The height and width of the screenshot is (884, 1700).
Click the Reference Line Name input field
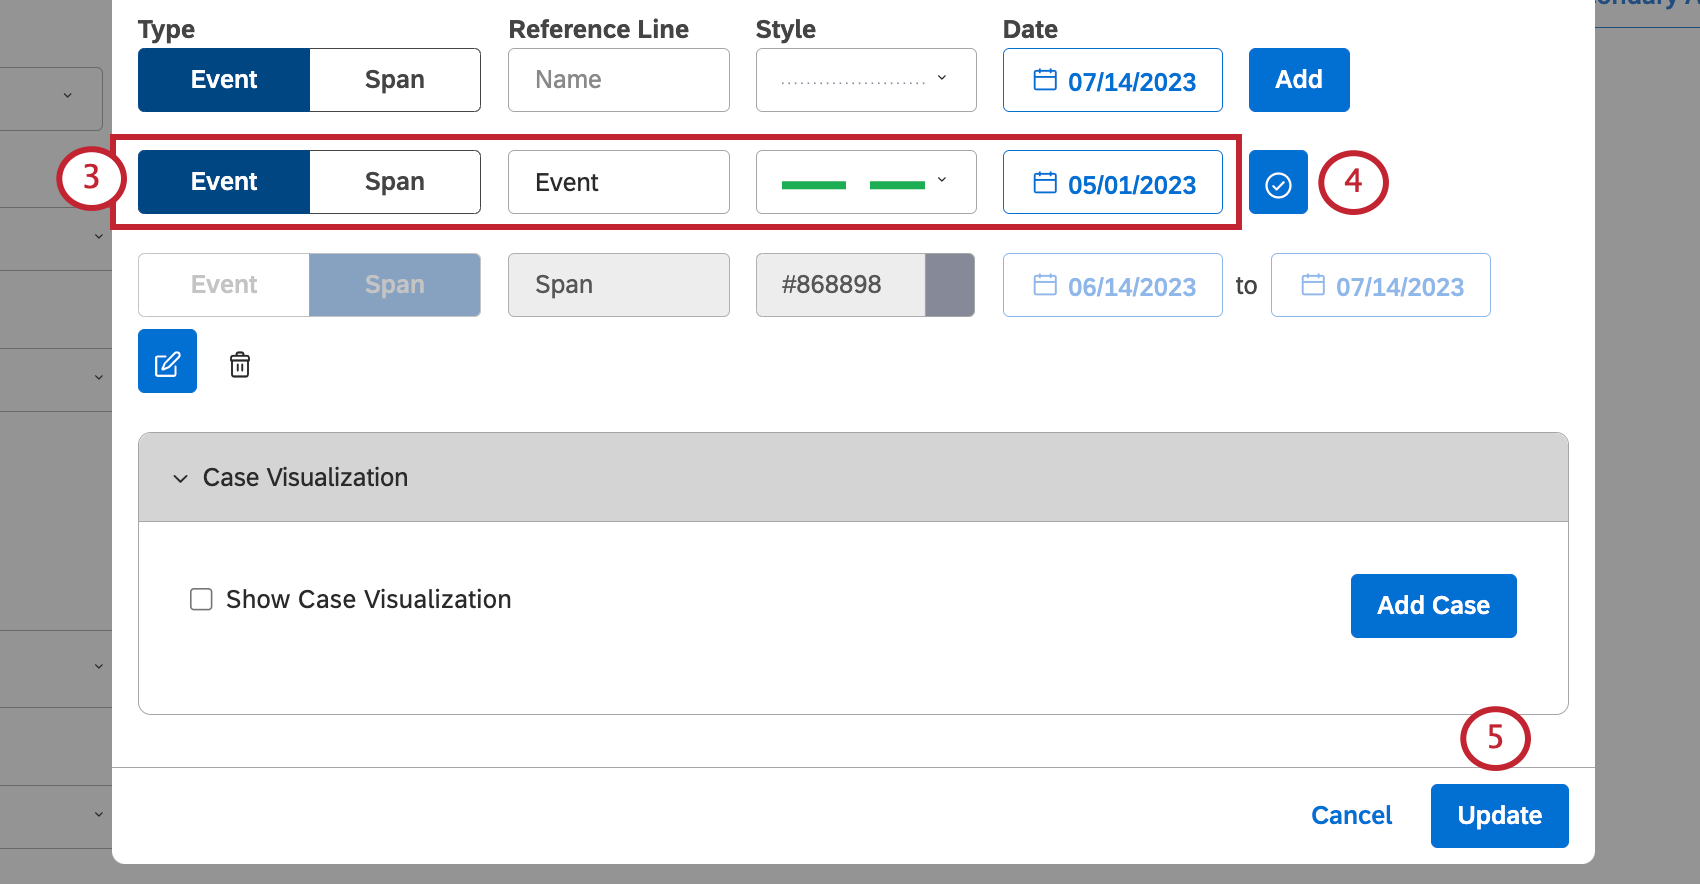coord(619,80)
